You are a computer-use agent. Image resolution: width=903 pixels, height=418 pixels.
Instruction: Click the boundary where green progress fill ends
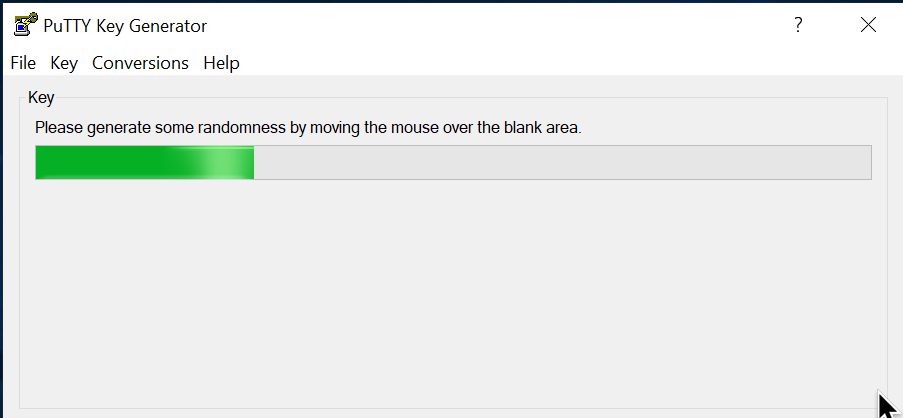click(254, 162)
